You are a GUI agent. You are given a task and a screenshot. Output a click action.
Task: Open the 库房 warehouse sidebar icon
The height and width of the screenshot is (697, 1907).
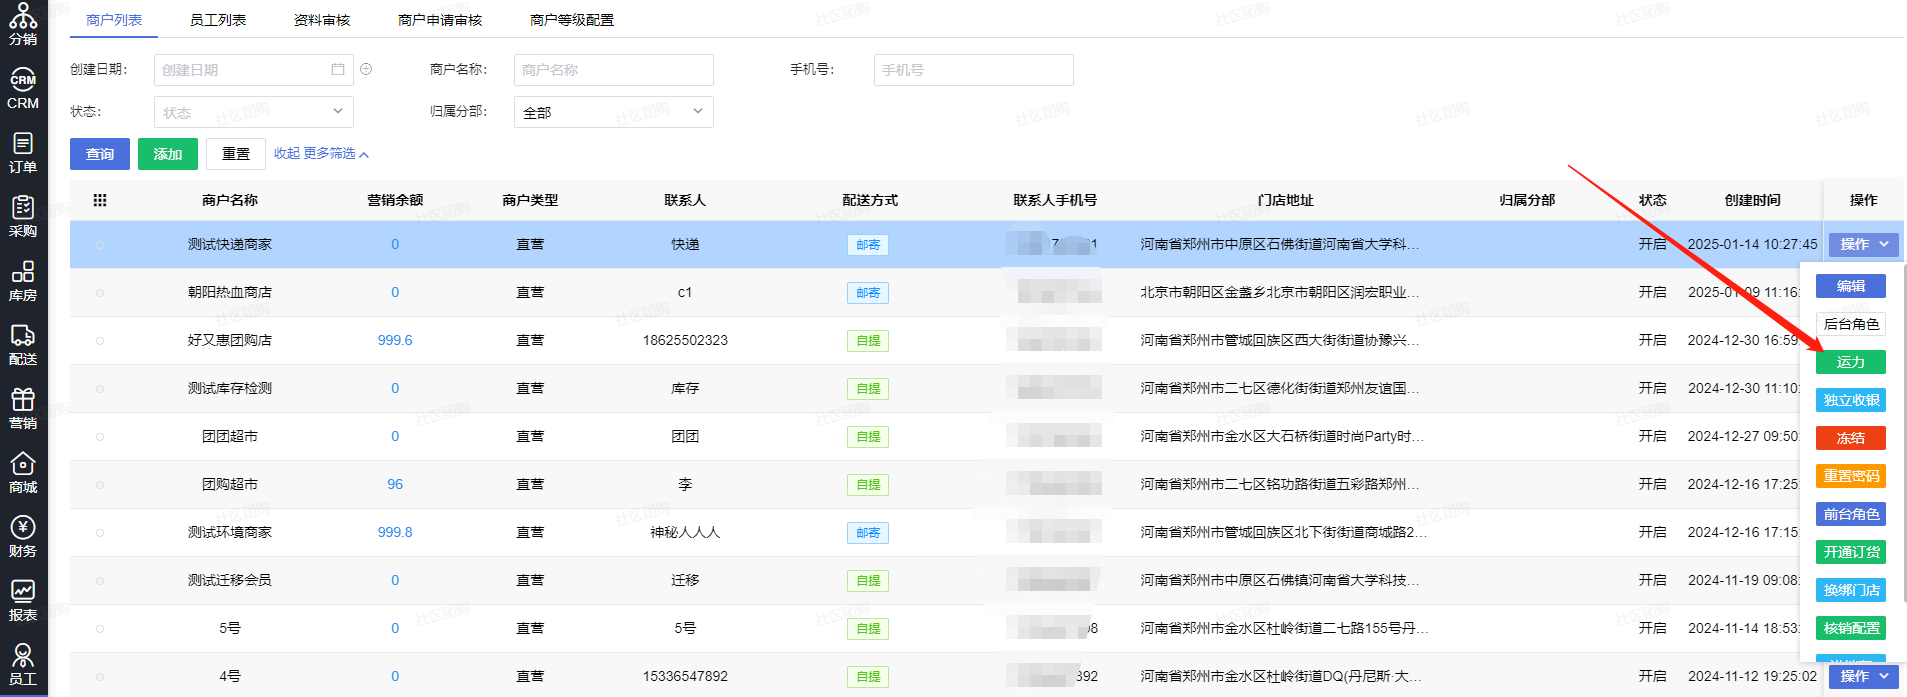(23, 281)
